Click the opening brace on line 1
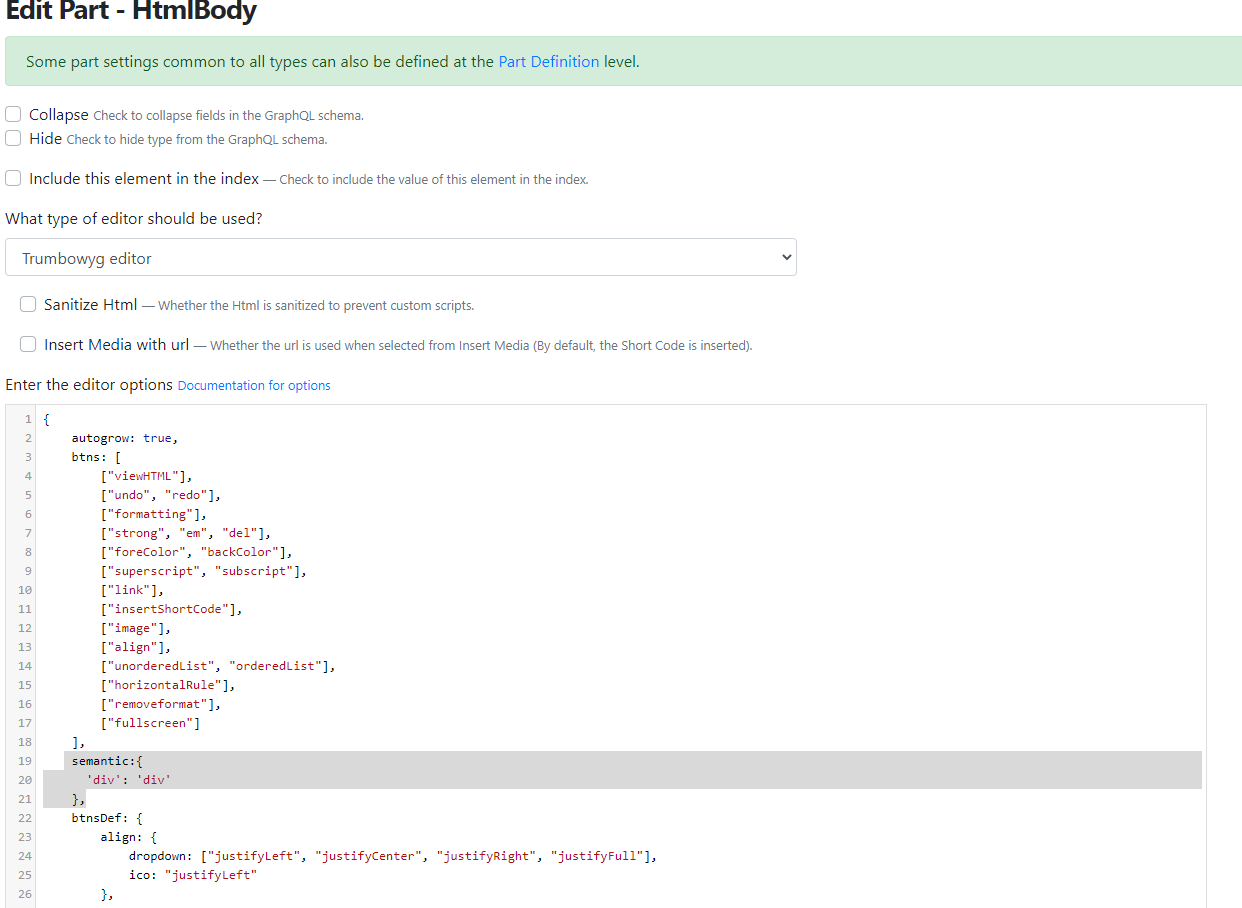The image size is (1242, 908). pos(44,418)
